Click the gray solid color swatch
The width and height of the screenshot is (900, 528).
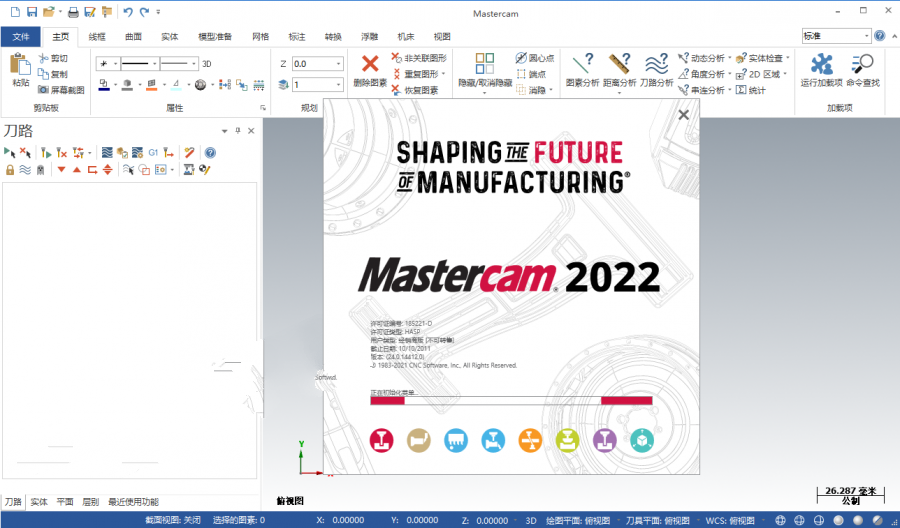point(127,85)
